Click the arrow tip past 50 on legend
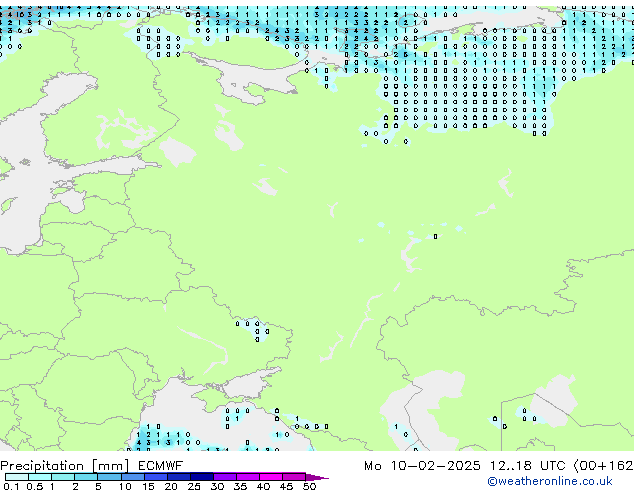This screenshot has height=490, width=634. click(317, 477)
